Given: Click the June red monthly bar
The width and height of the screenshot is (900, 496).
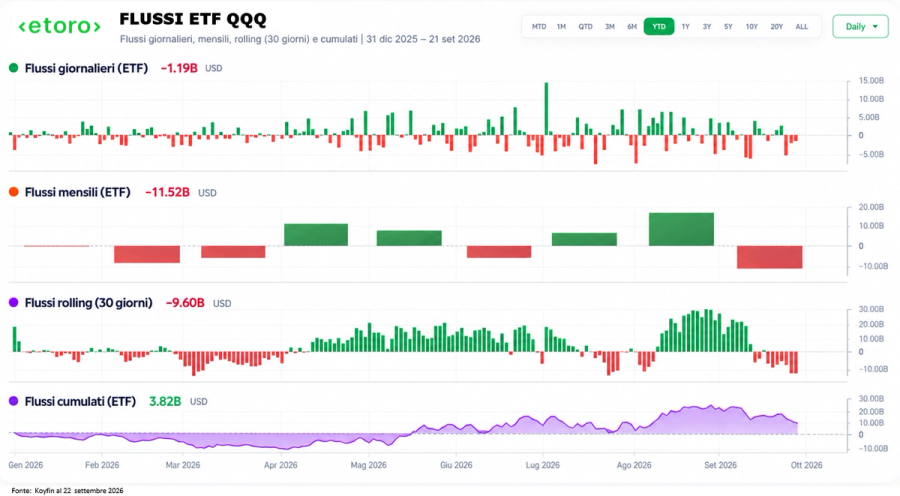Looking at the screenshot, I should (499, 251).
